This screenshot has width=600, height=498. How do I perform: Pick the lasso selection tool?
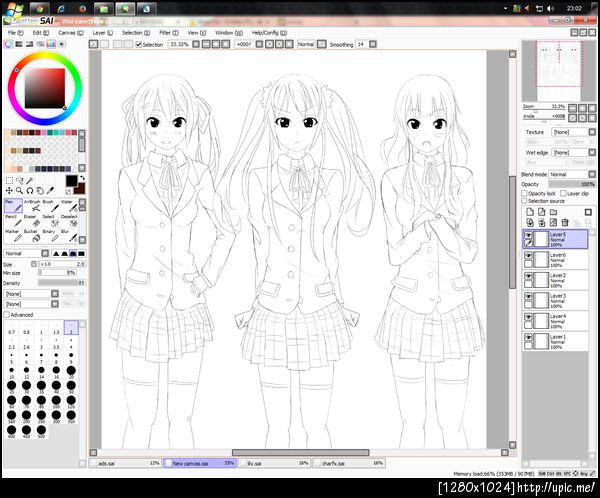pos(20,181)
